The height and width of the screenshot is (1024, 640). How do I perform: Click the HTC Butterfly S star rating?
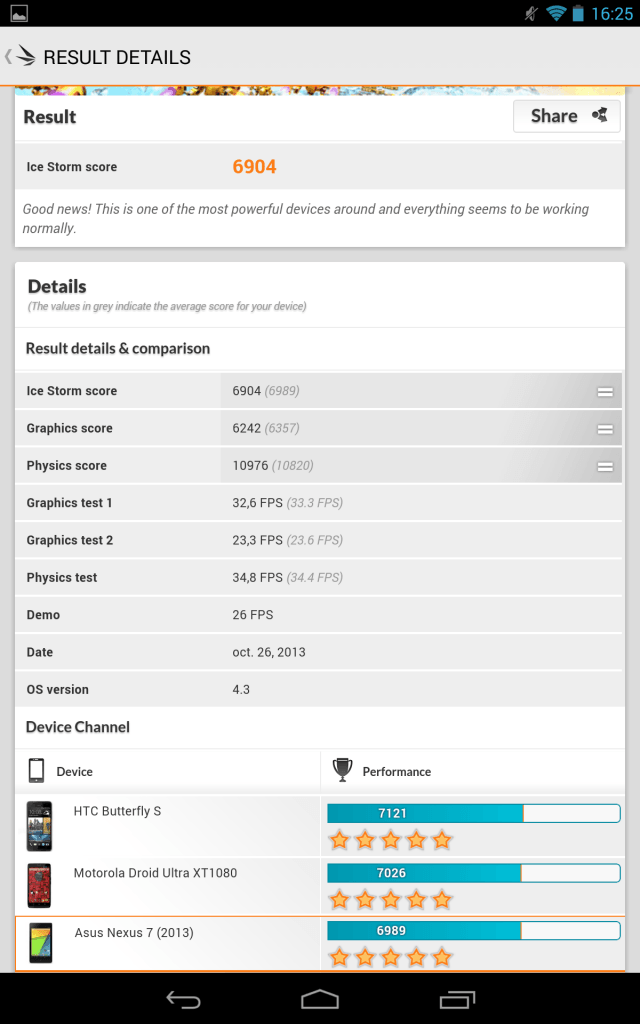[391, 840]
